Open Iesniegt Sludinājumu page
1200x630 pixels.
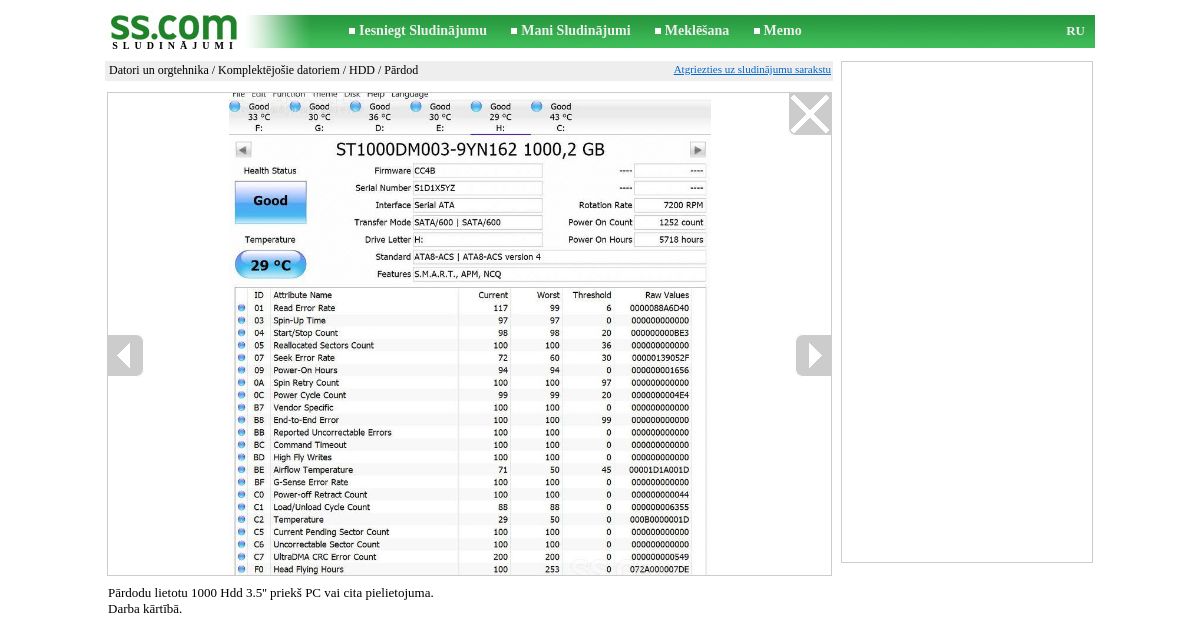423,31
